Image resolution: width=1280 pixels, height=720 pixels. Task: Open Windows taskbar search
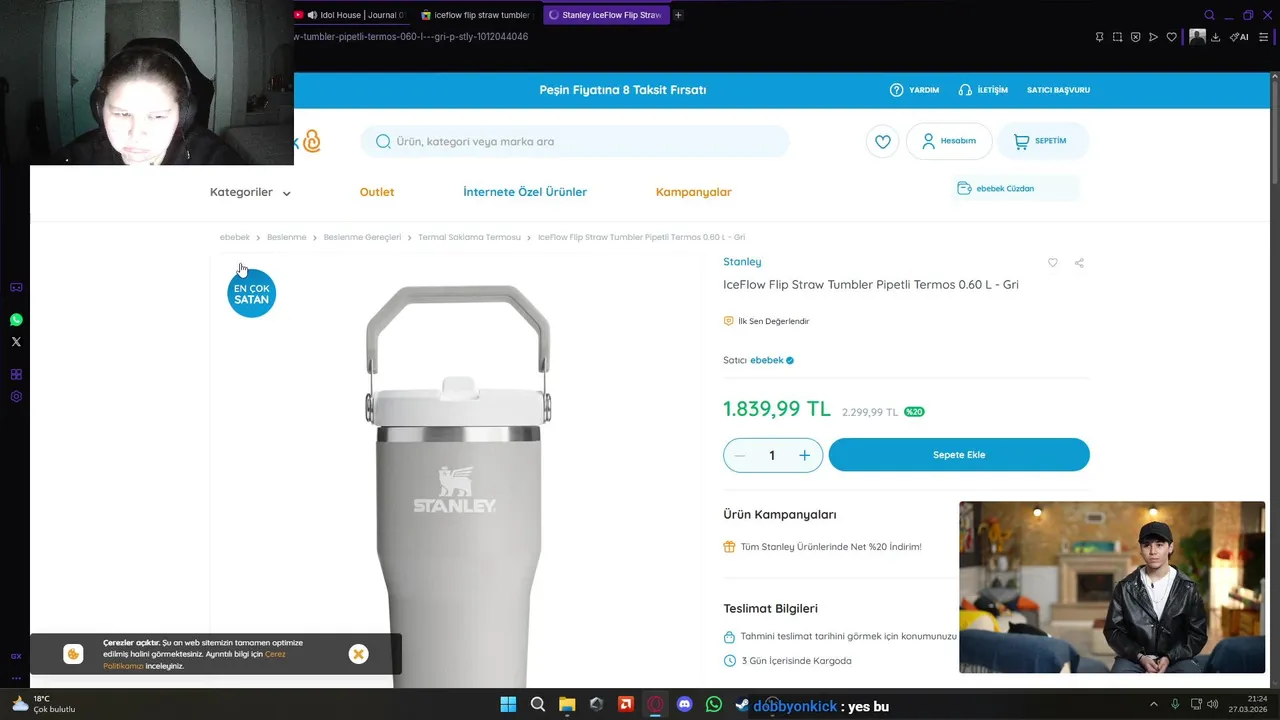tap(538, 704)
